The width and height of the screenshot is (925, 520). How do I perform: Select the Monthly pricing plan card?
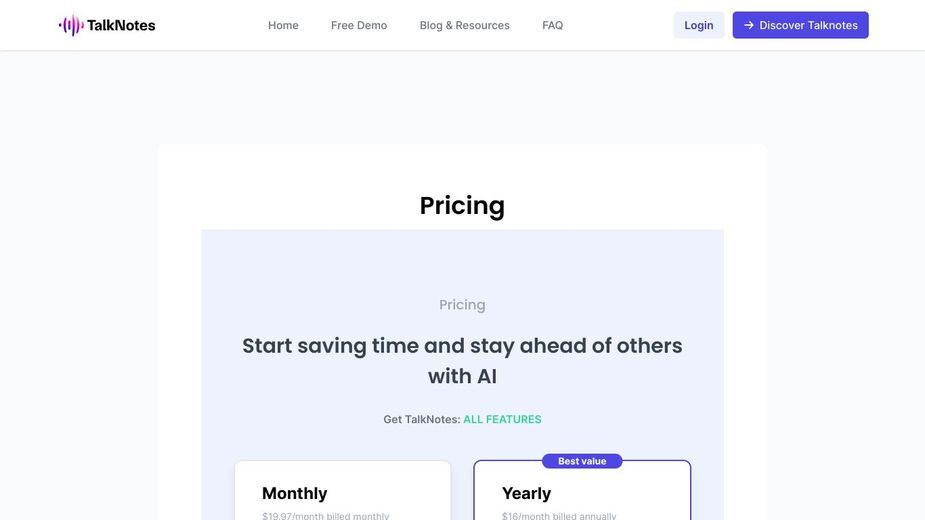(x=343, y=490)
